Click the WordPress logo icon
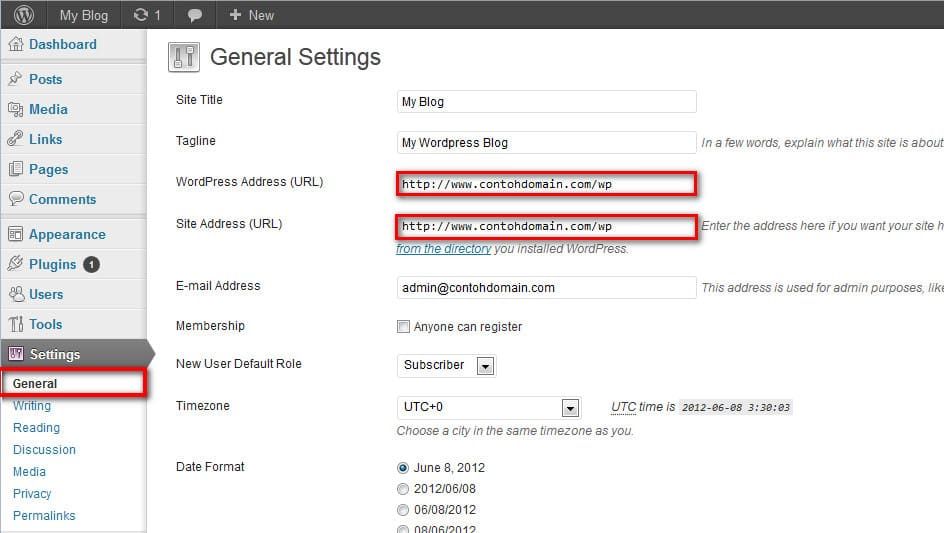The image size is (944, 533). pyautogui.click(x=23, y=14)
